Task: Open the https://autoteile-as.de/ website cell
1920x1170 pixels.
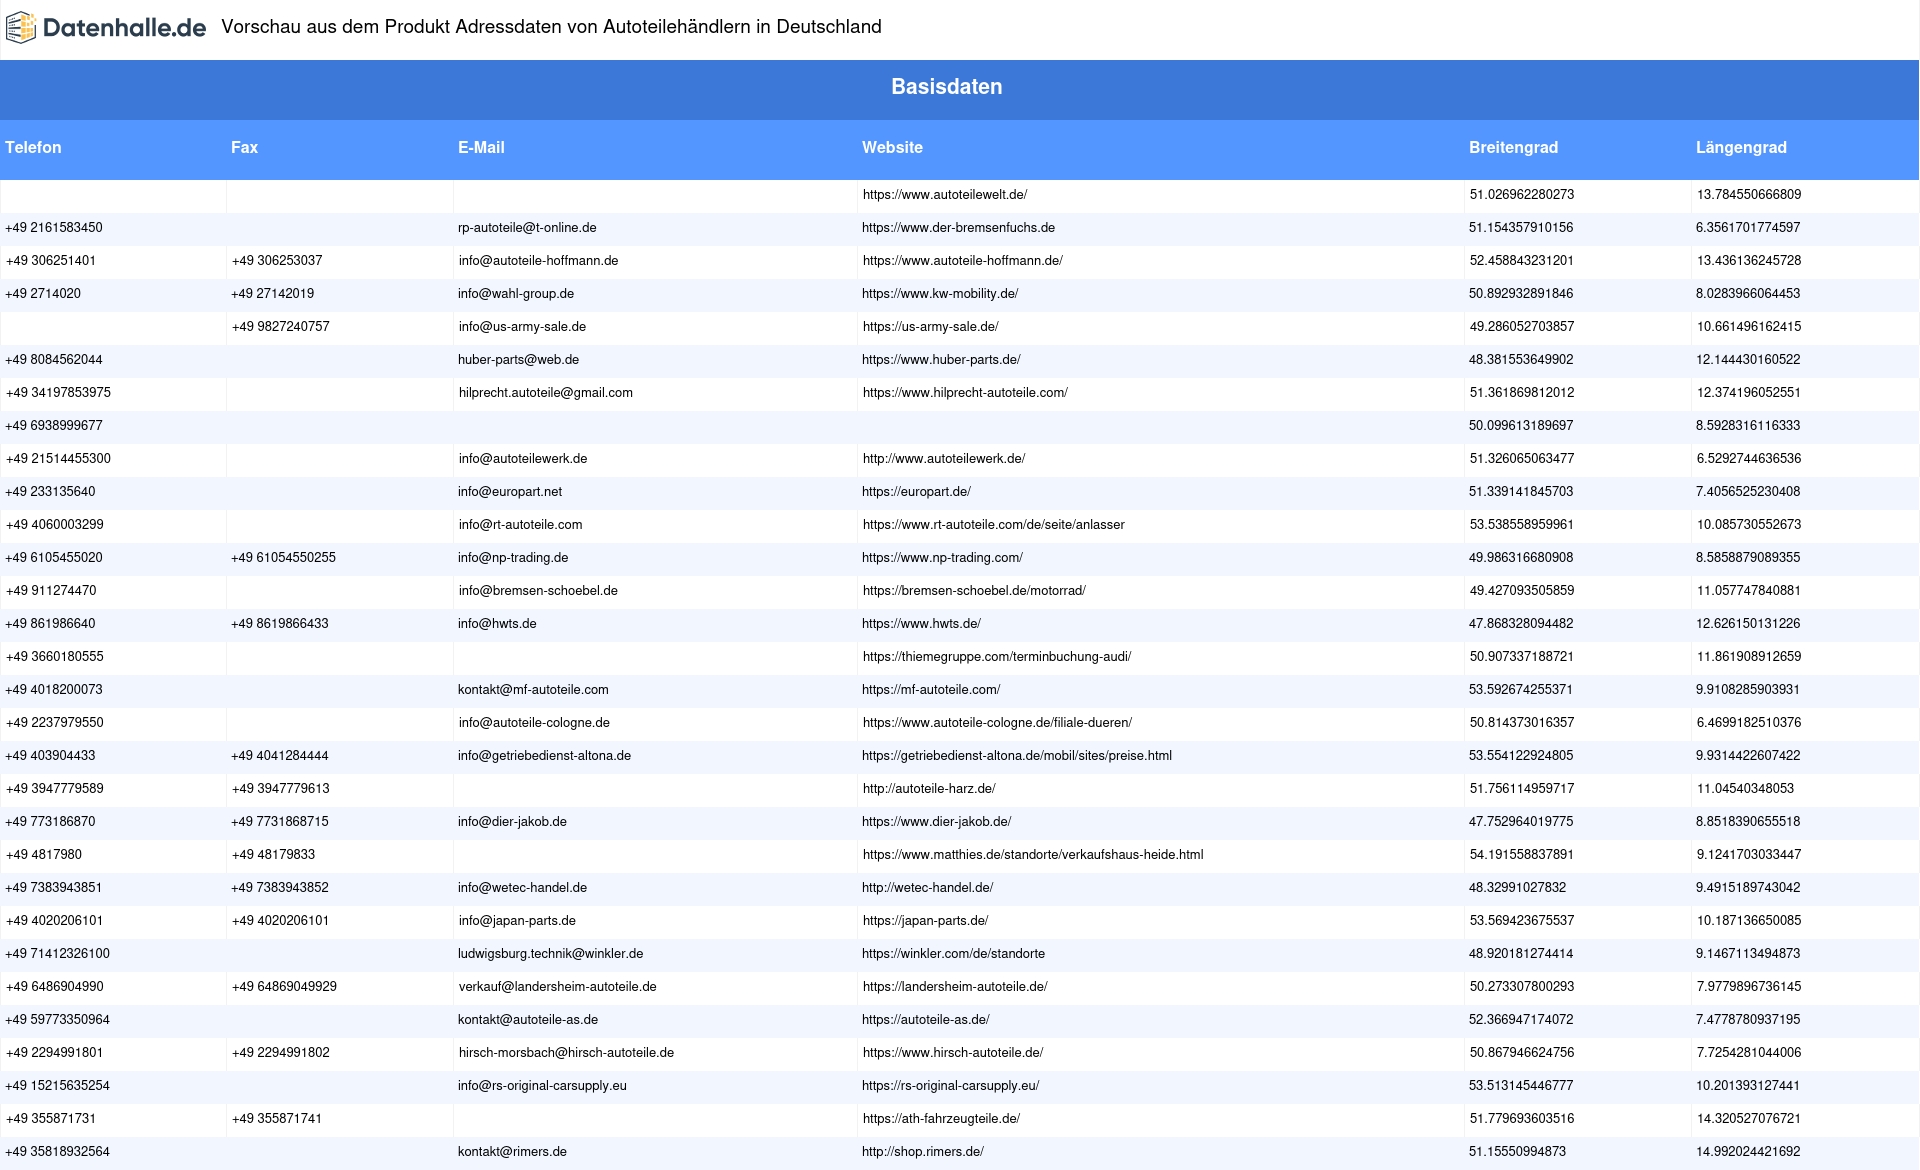Action: [x=926, y=1020]
